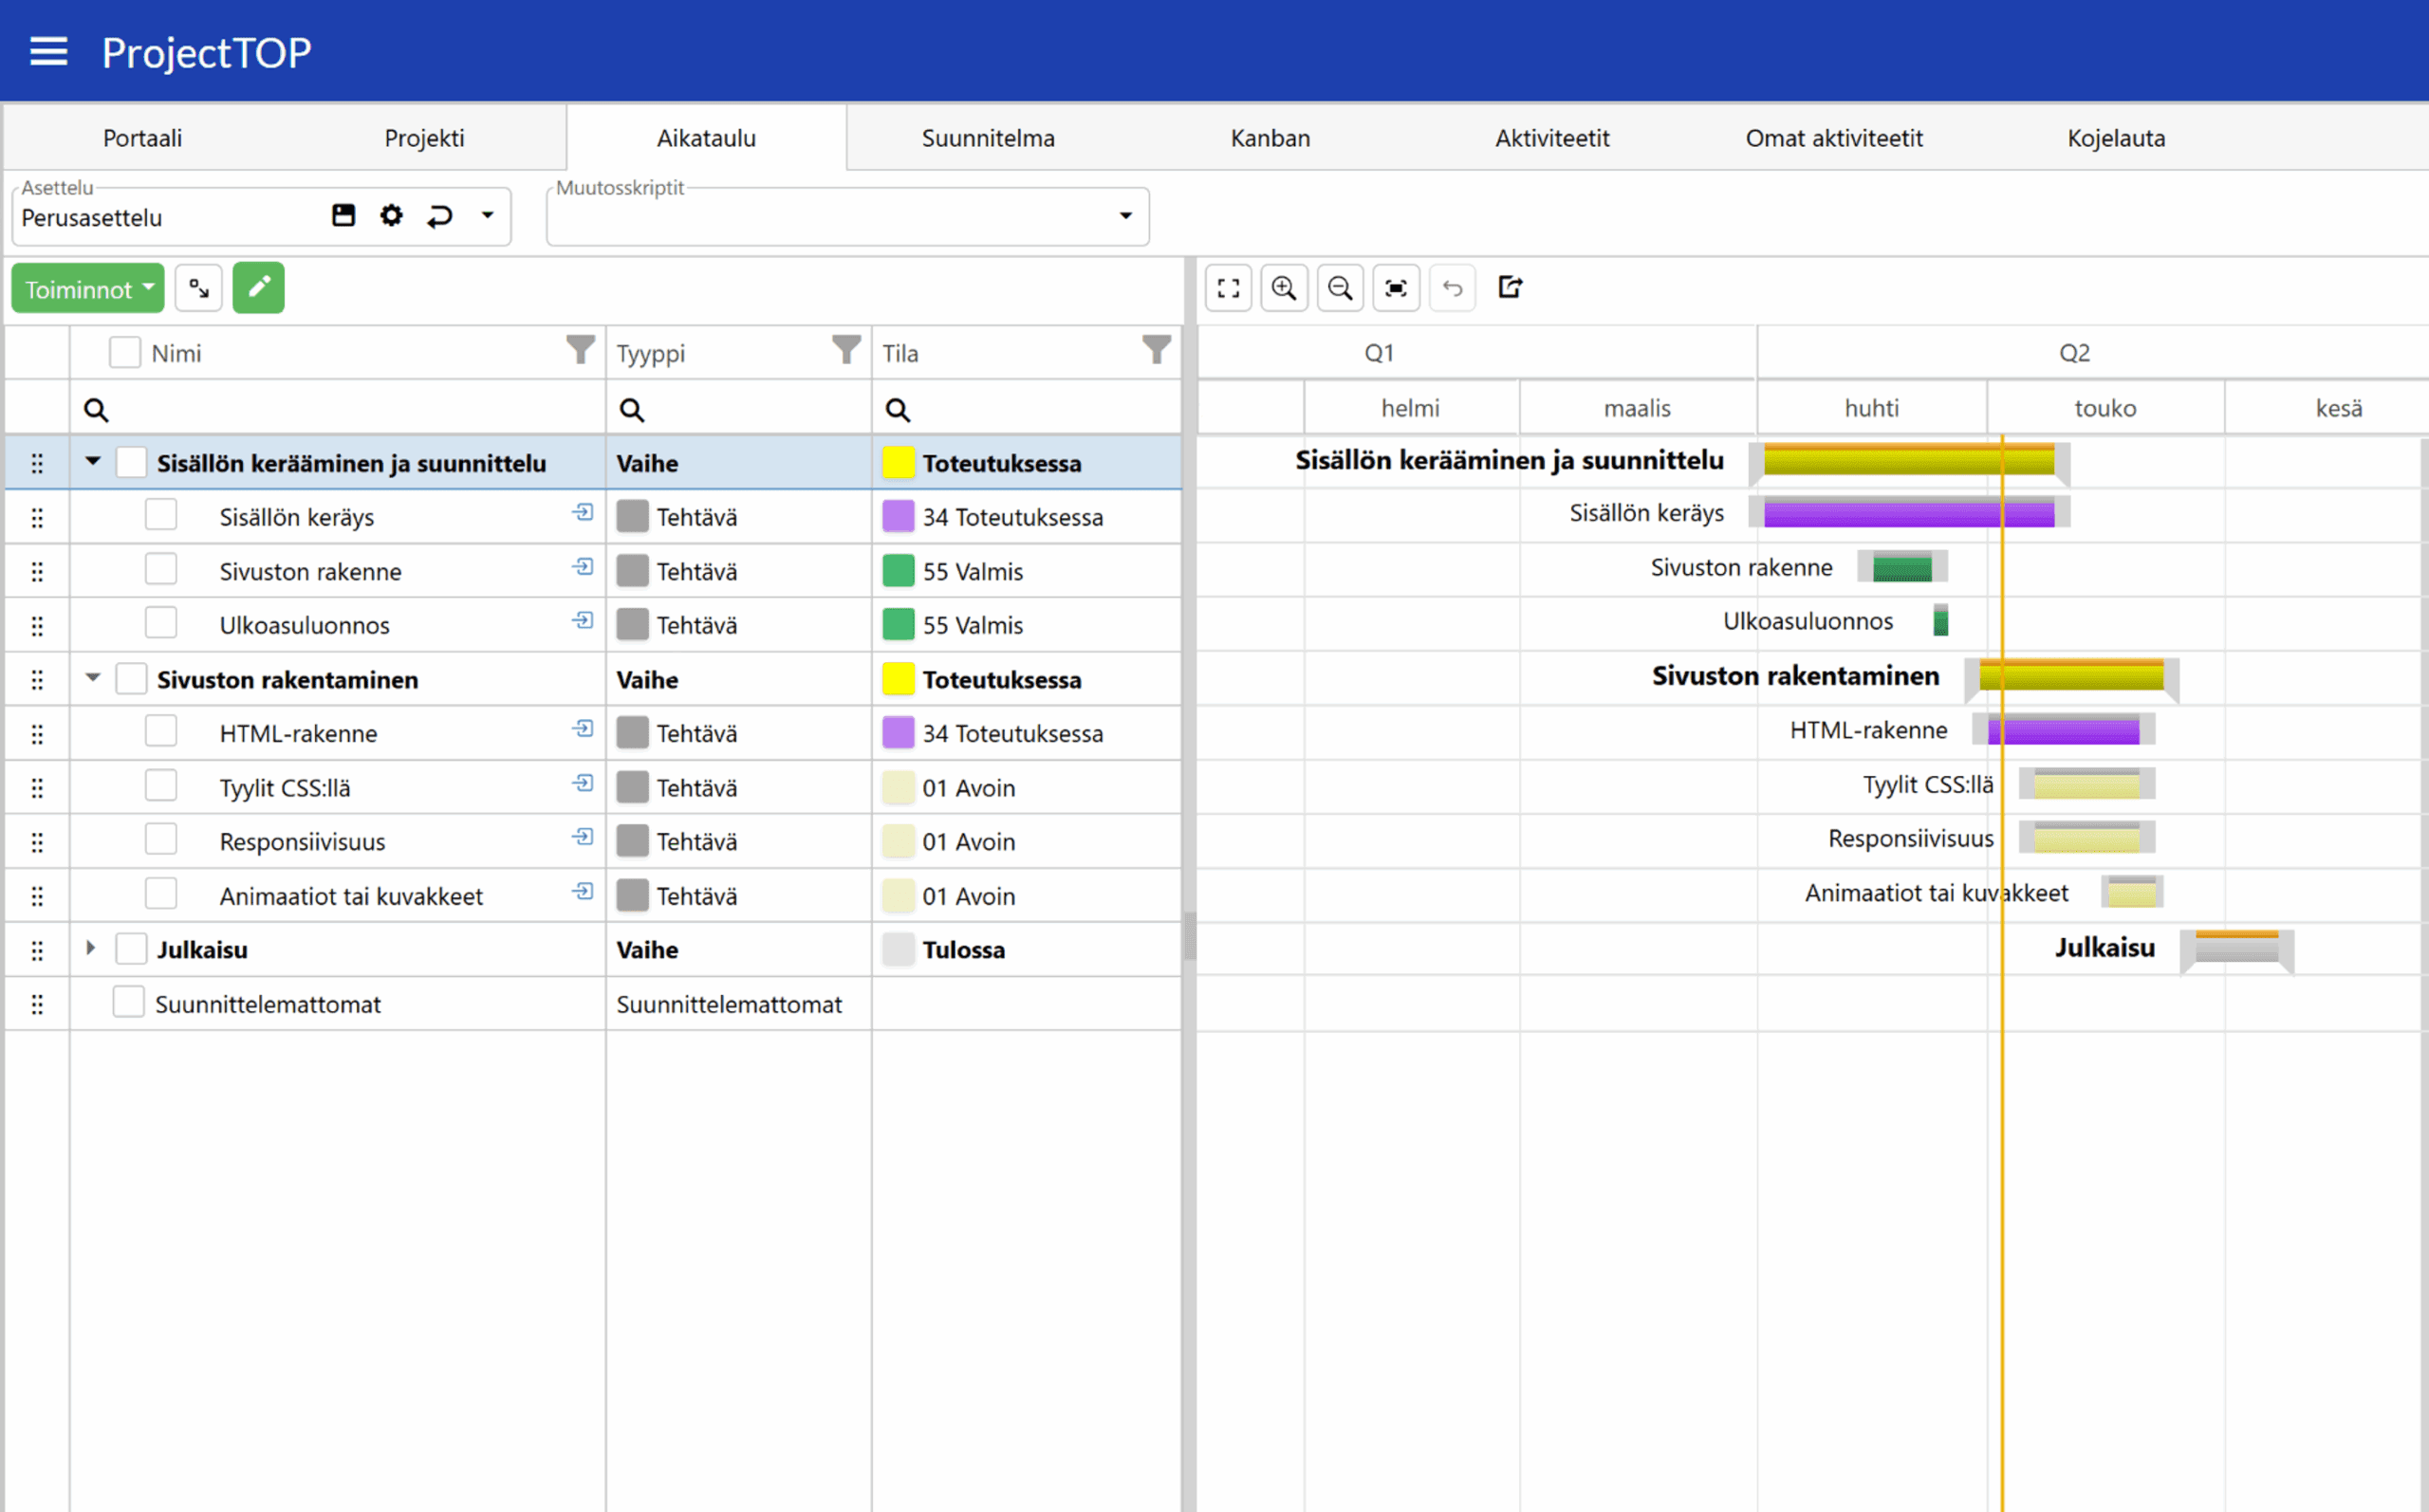The height and width of the screenshot is (1512, 2429).
Task: Toggle the select-all Nimi checkbox
Action: 125,352
